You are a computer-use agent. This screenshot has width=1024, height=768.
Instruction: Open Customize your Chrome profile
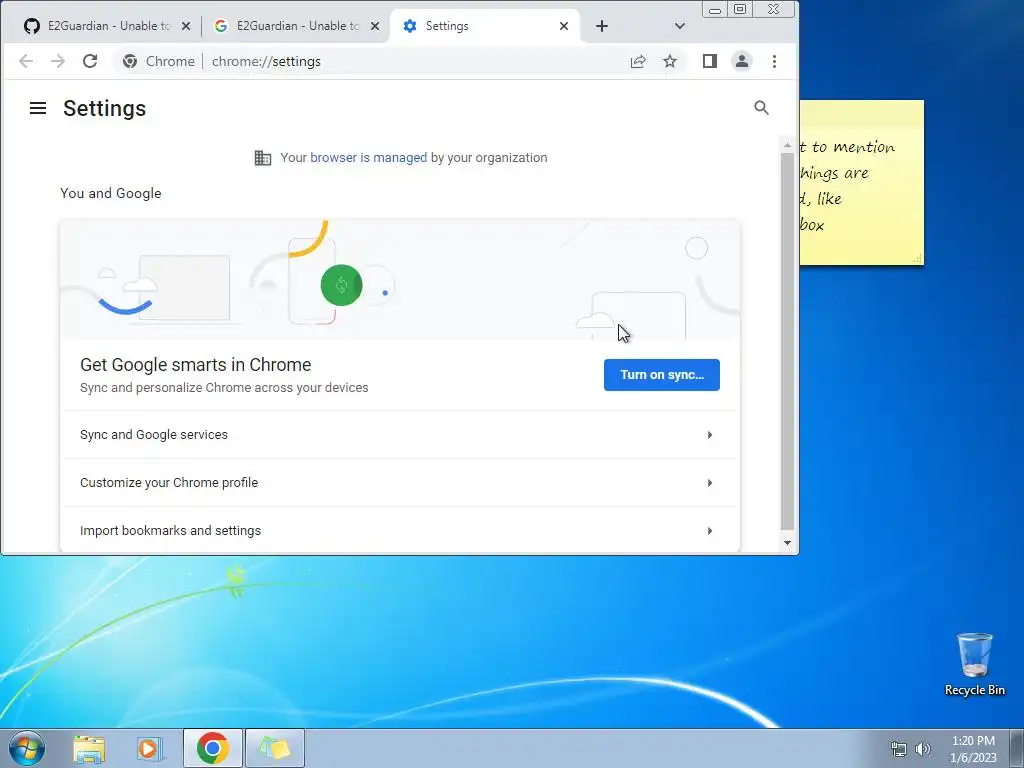pos(400,483)
